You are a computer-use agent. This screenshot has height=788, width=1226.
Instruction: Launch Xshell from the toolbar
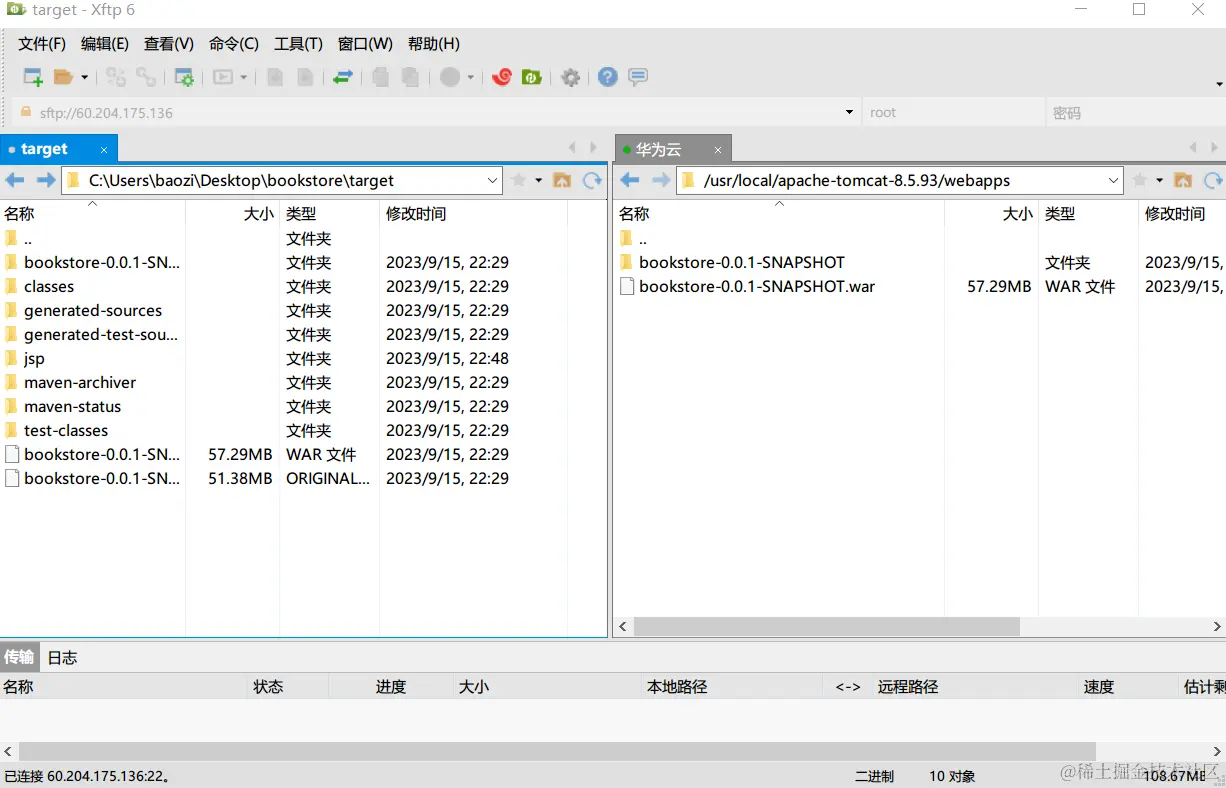[x=501, y=77]
